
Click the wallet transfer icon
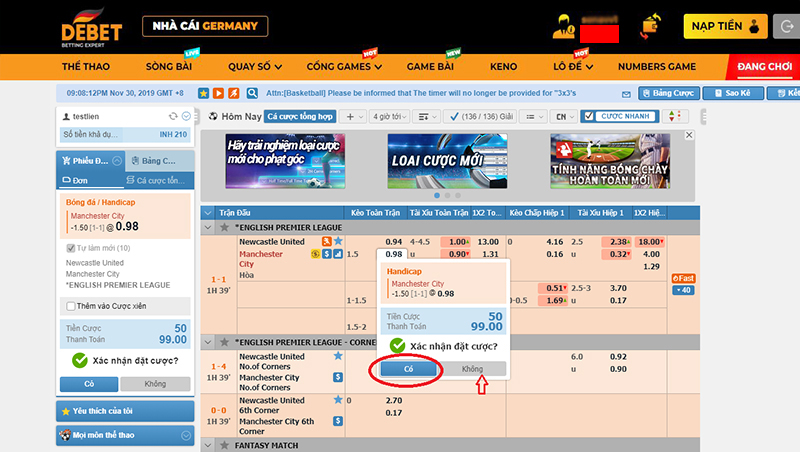650,26
